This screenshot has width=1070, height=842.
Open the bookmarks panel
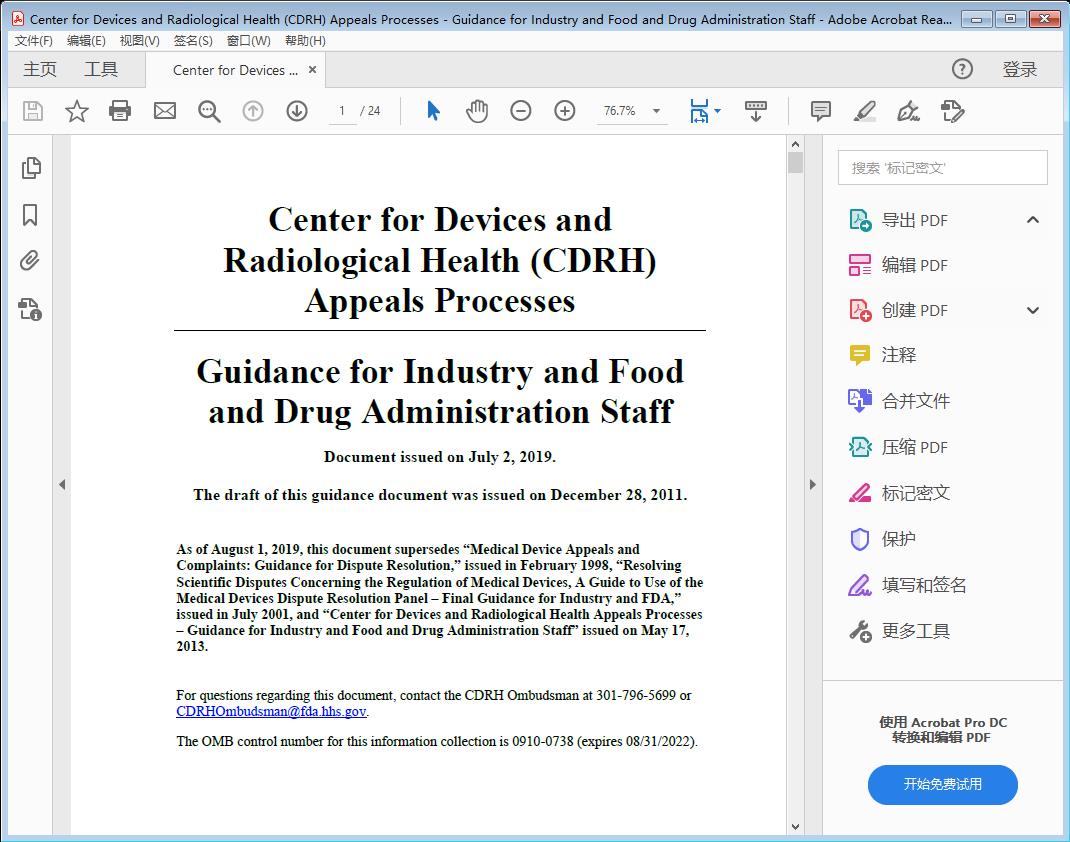(x=30, y=215)
